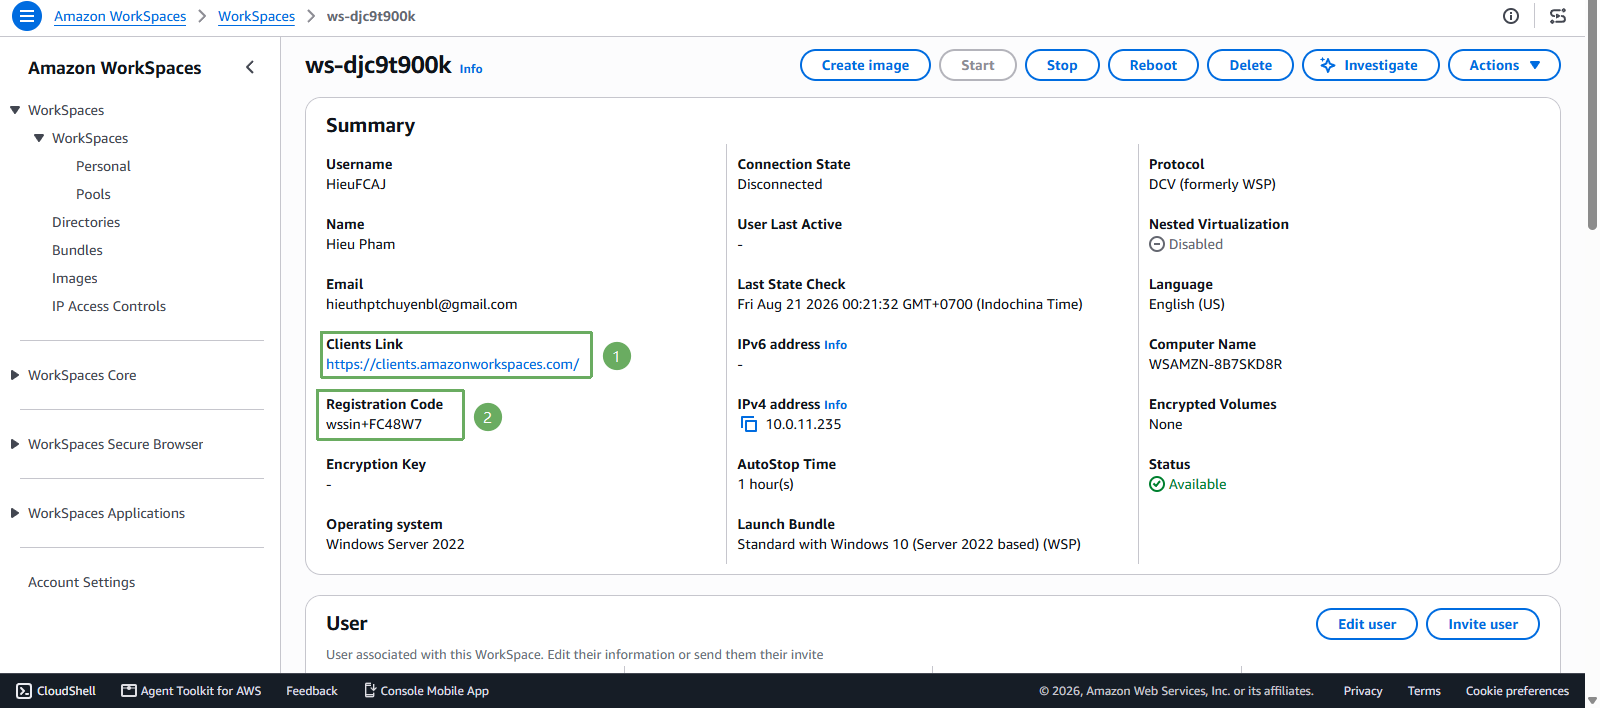Image resolution: width=1600 pixels, height=708 pixels.
Task: Expand WorkSpaces Core section
Action: (15, 375)
